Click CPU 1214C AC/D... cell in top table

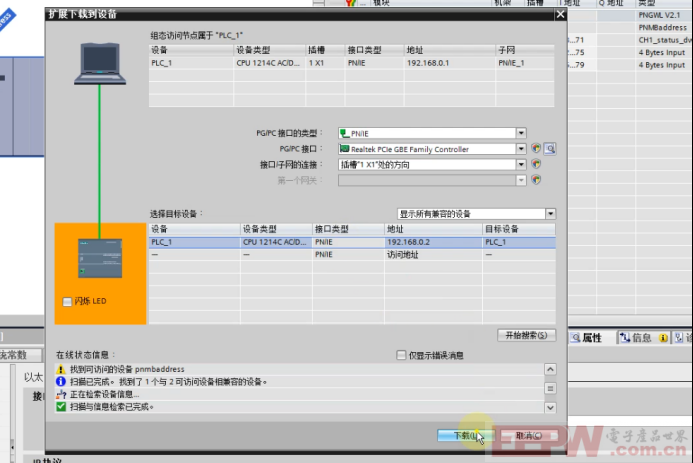coord(268,63)
